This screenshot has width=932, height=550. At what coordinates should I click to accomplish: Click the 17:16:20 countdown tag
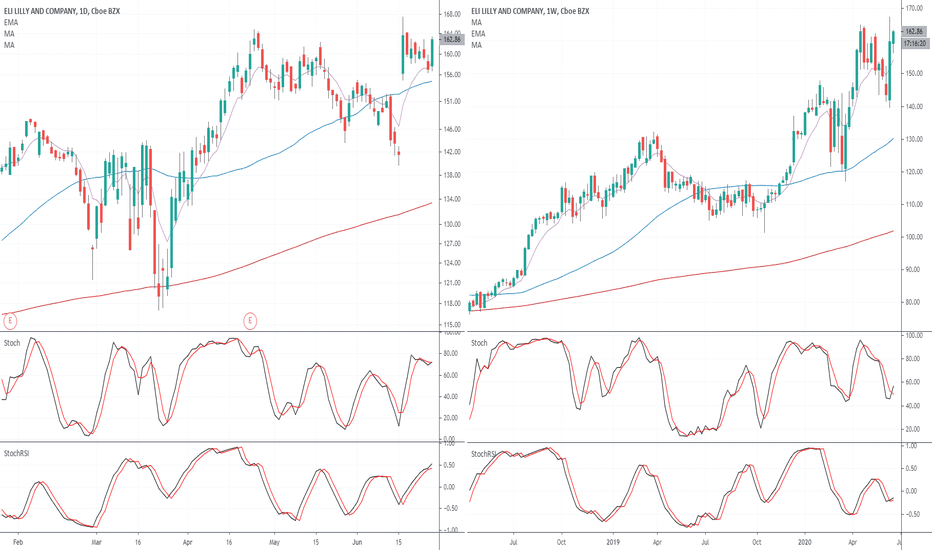[x=915, y=43]
